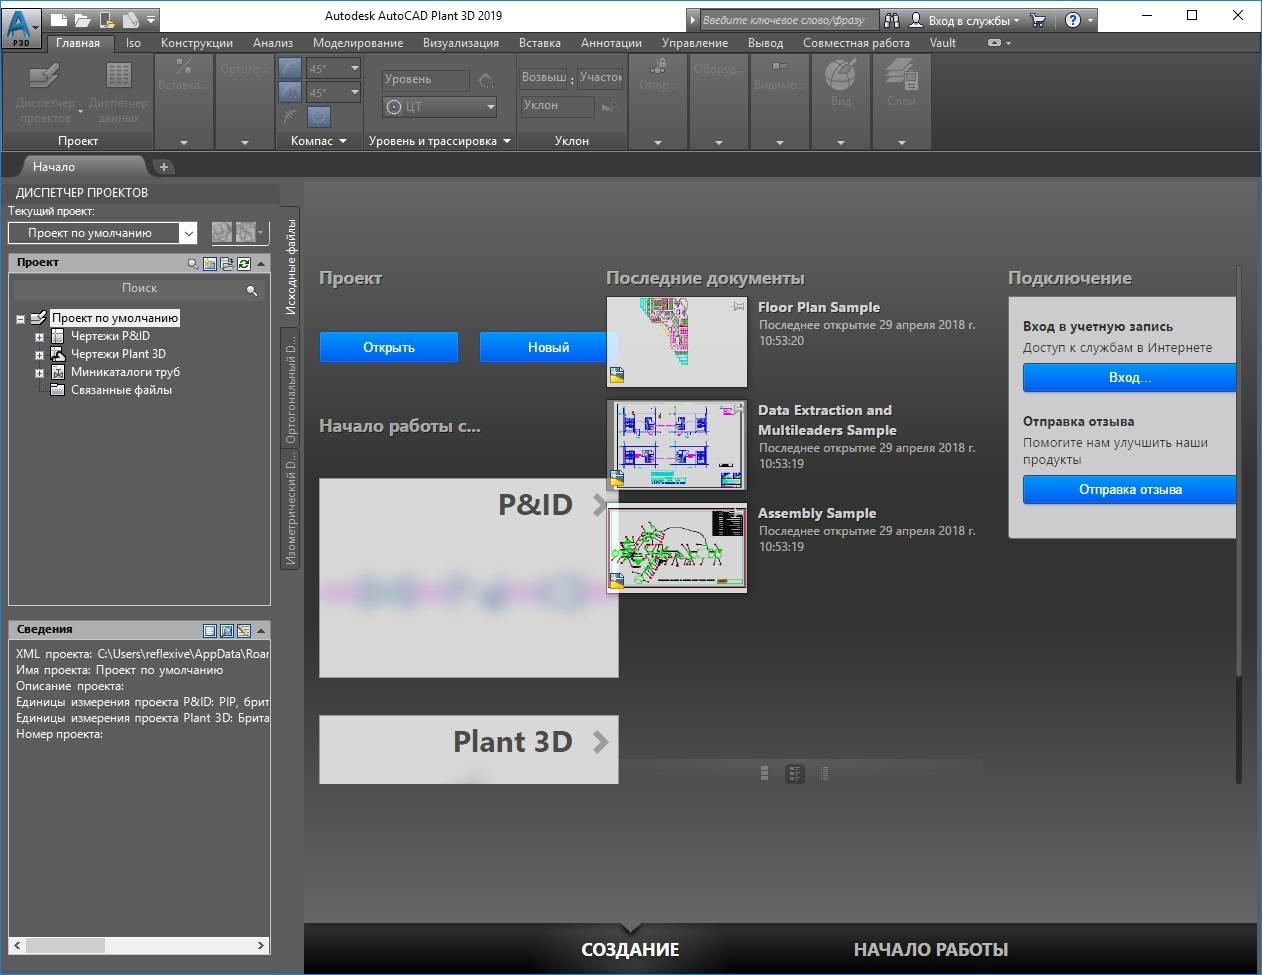Click the Уровень elevation input field

[x=425, y=80]
